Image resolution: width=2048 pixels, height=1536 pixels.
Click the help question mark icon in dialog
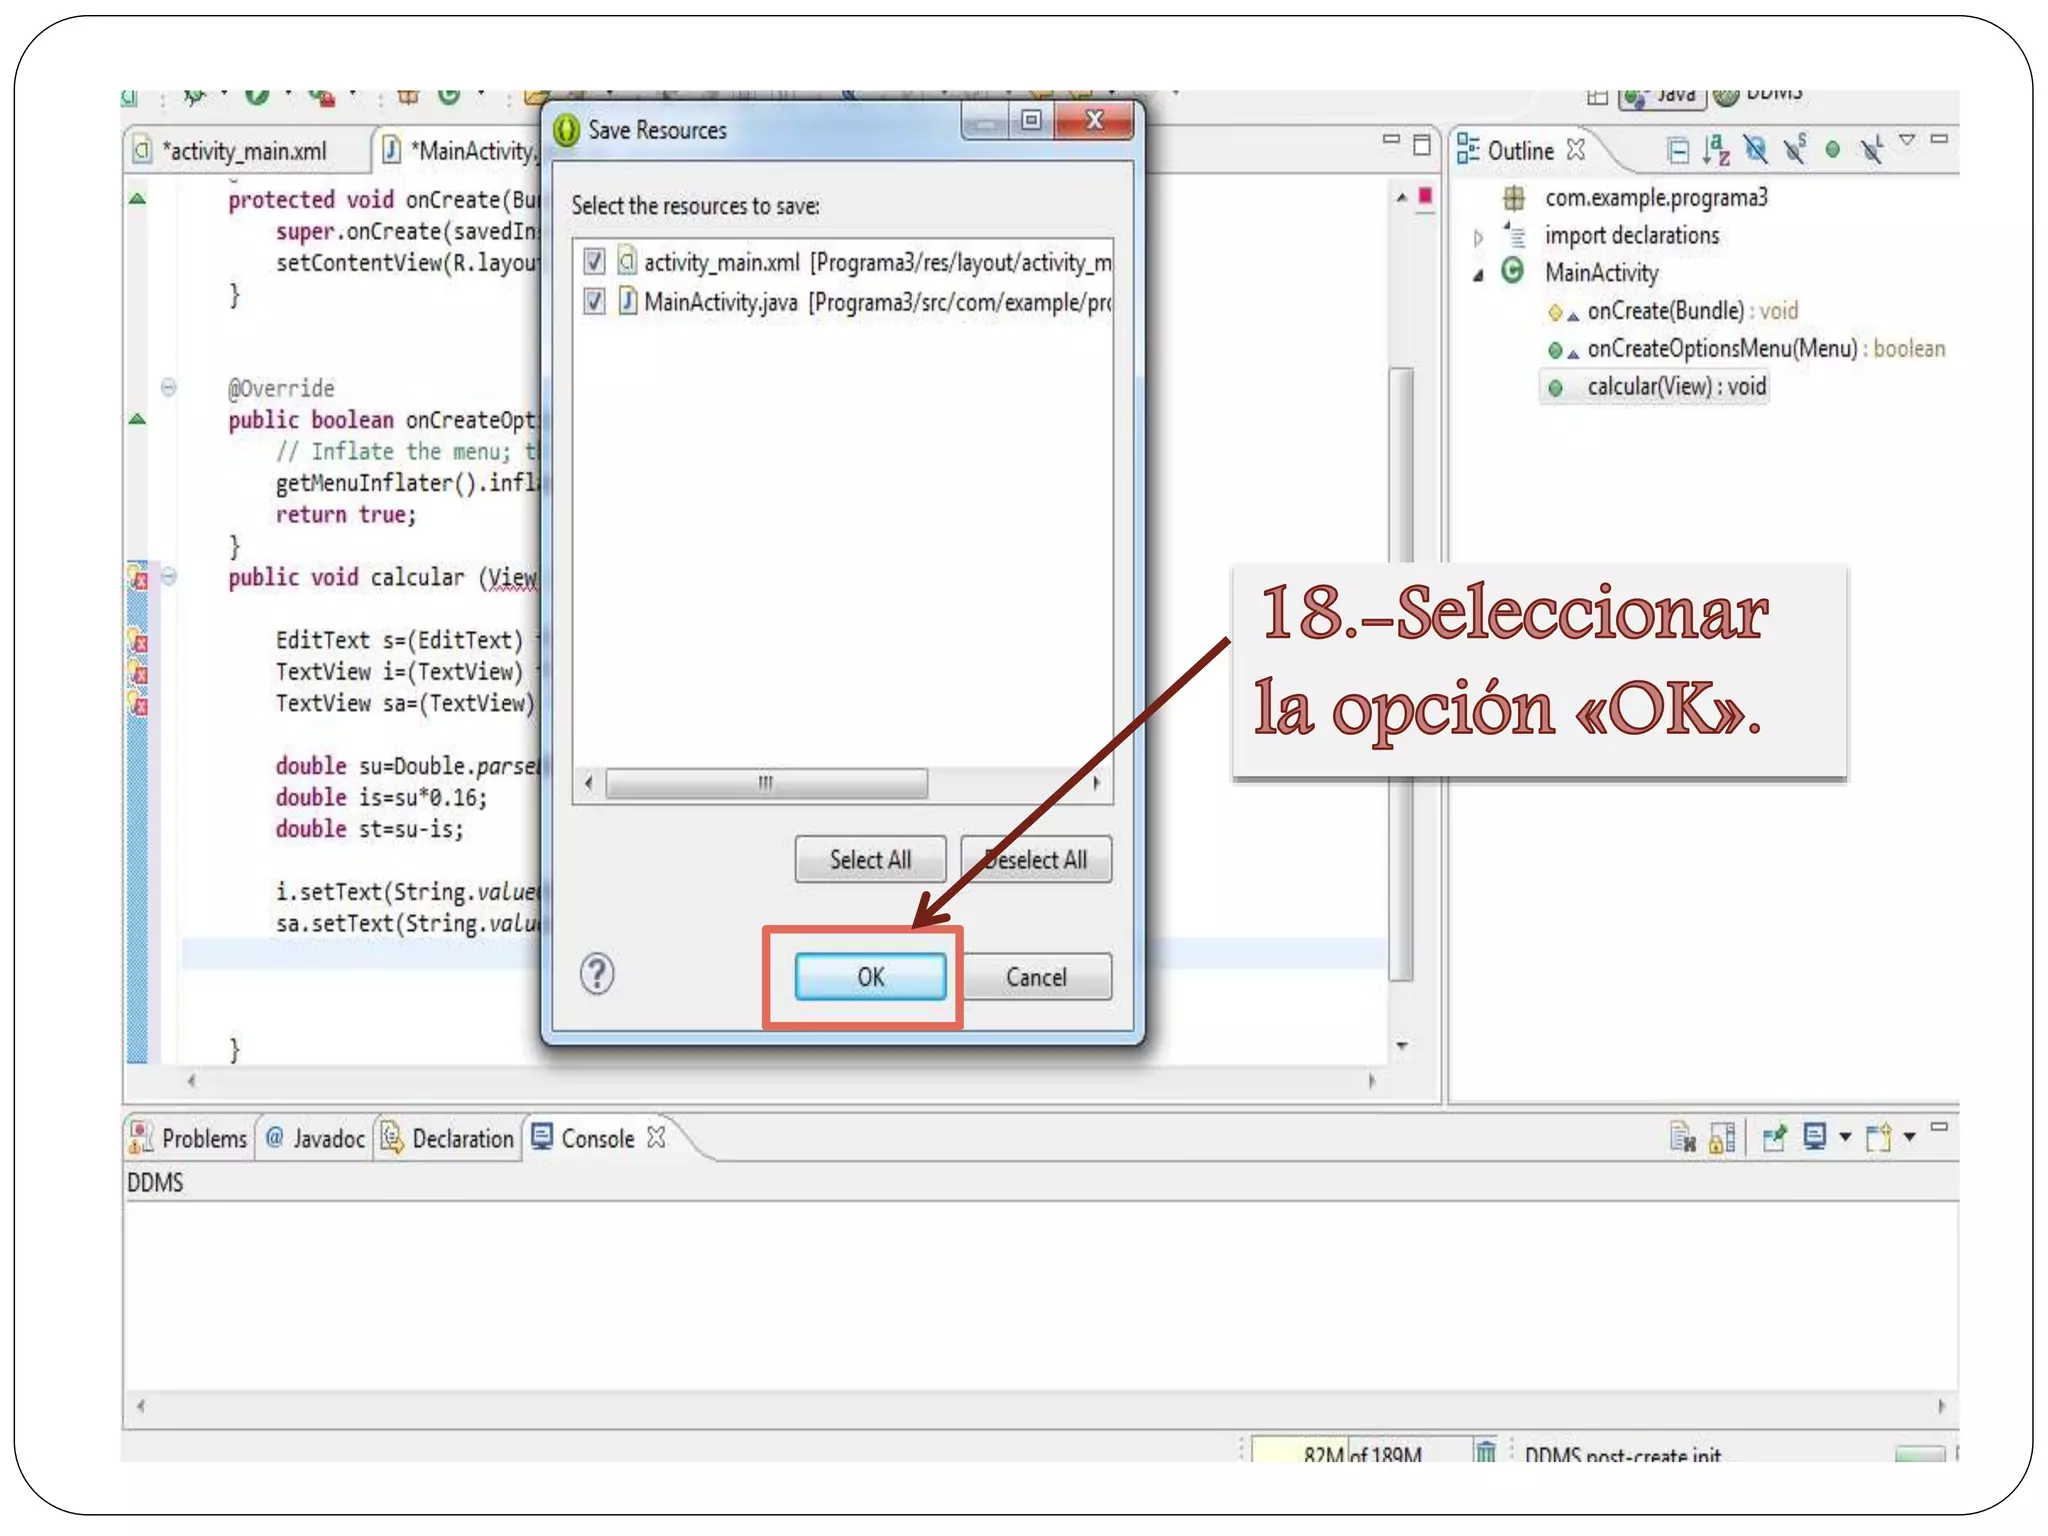pyautogui.click(x=597, y=973)
